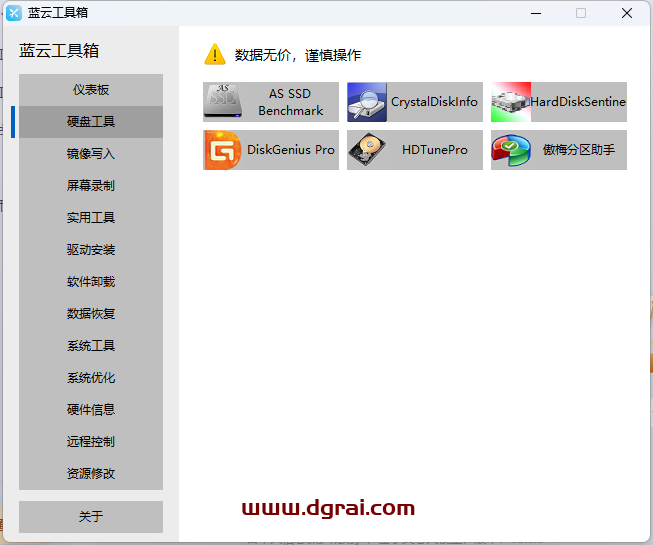Launch HDTunePro via its hard drive icon

click(367, 150)
